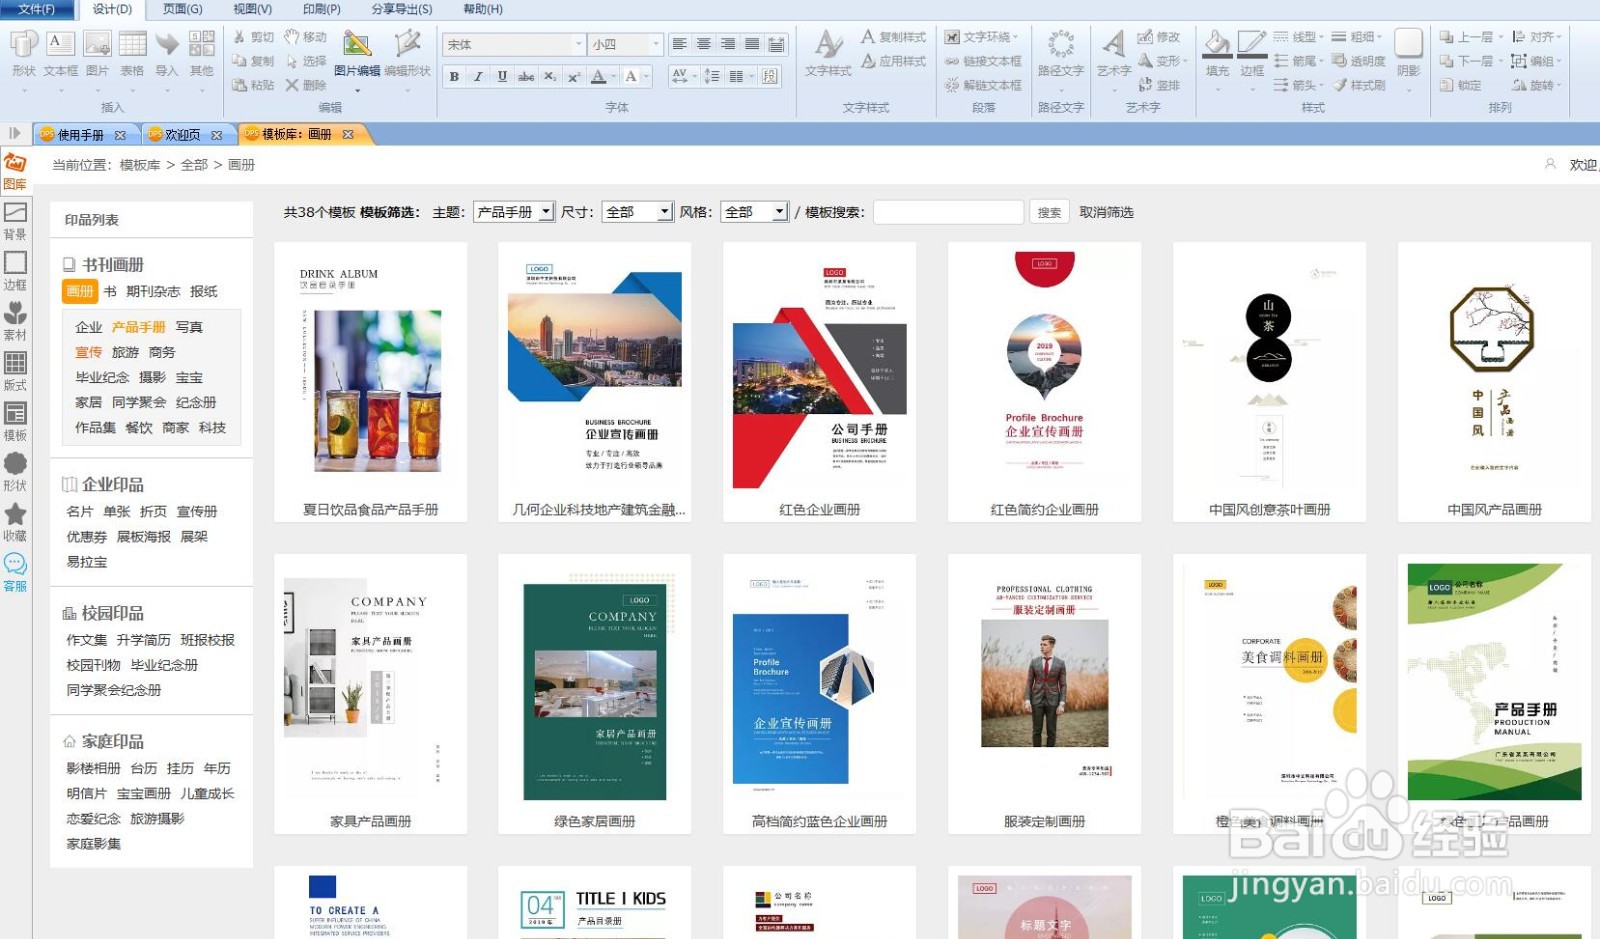The width and height of the screenshot is (1600, 939).
Task: Click the 文字样式 text style icon
Action: [828, 54]
